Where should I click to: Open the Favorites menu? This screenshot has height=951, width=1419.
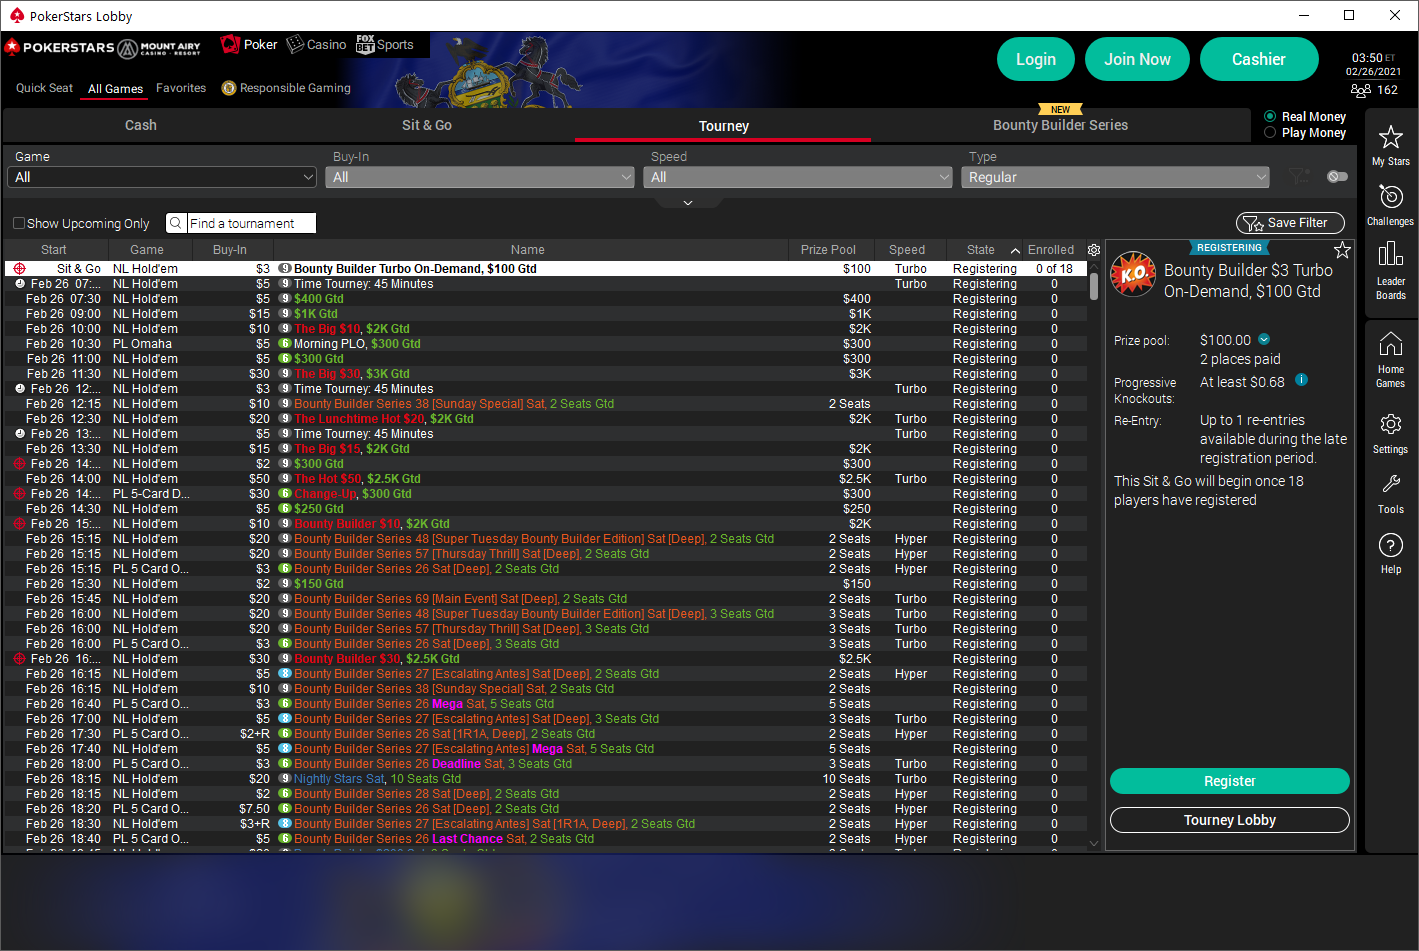coord(181,88)
